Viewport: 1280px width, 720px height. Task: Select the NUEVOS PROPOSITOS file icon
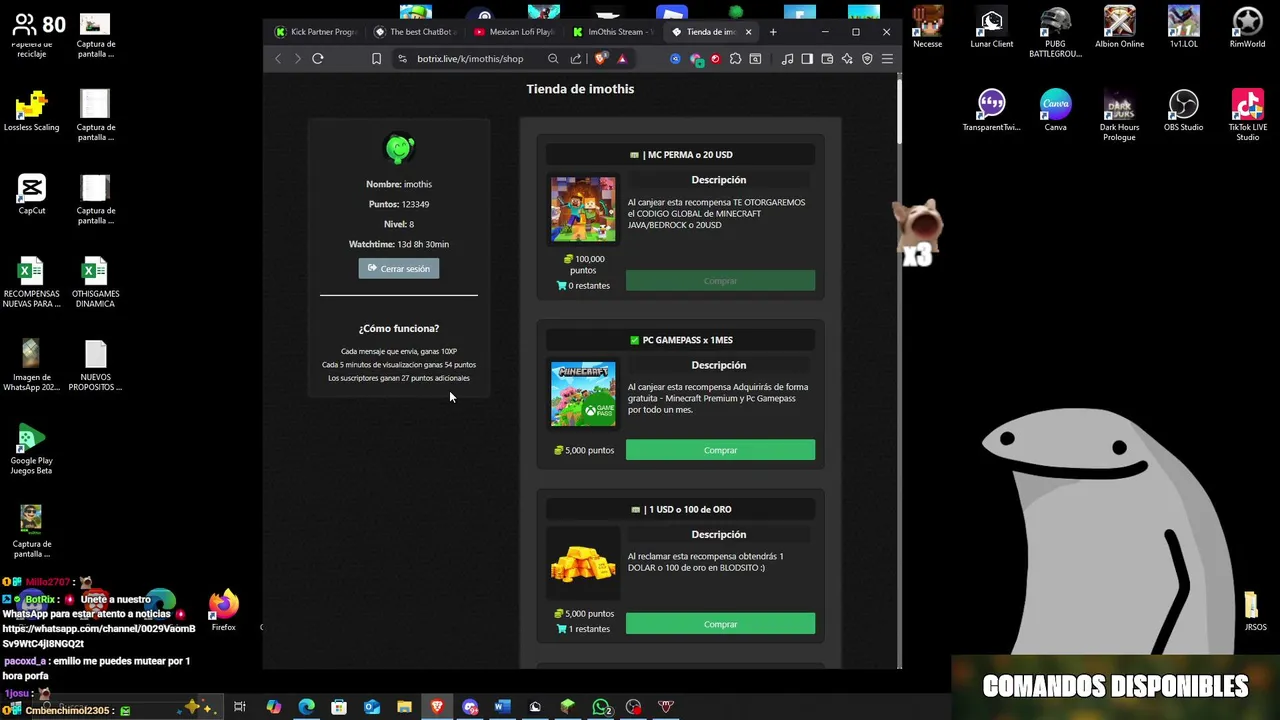[x=95, y=366]
